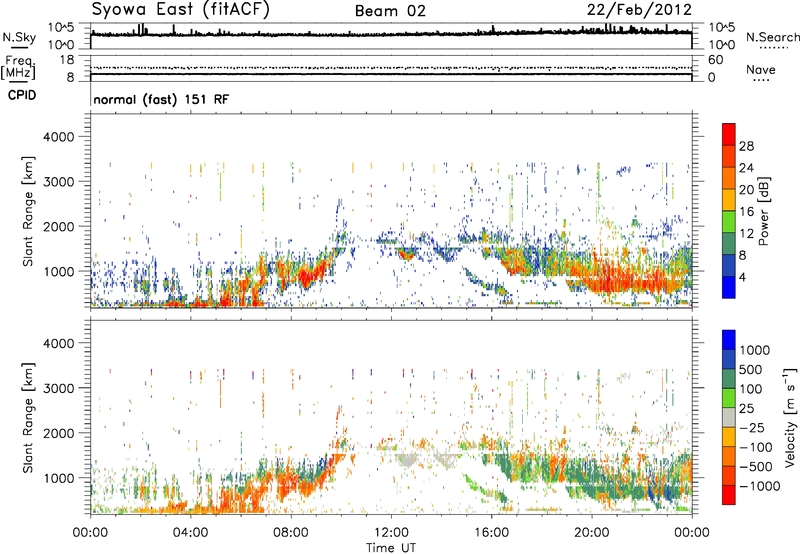Click the '2000' tick on the velocity panel range axis
800x554 pixels.
click(x=58, y=433)
